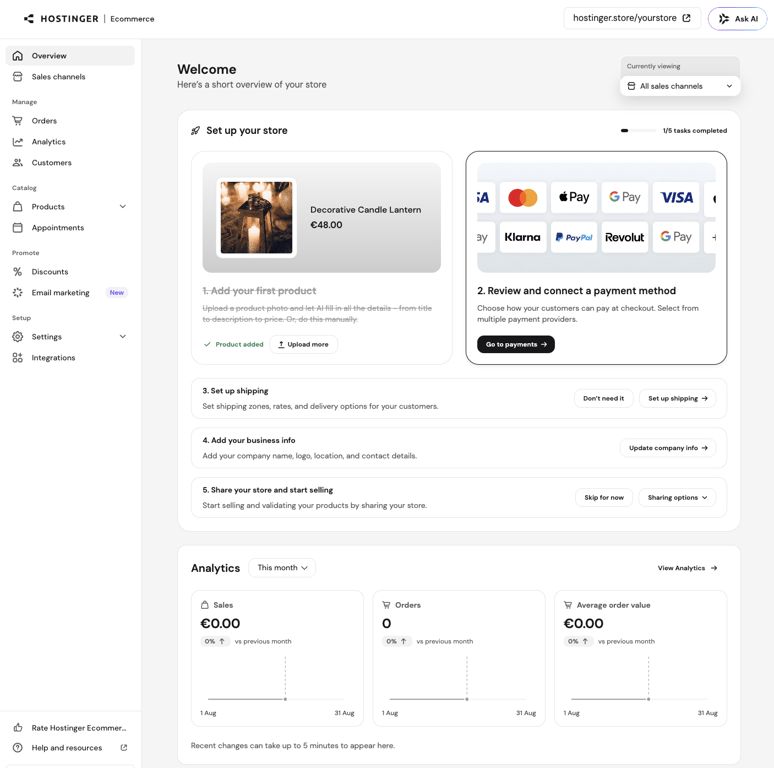Screen dimensions: 774x768
Task: Expand the Products submenu chevron
Action: pos(123,206)
